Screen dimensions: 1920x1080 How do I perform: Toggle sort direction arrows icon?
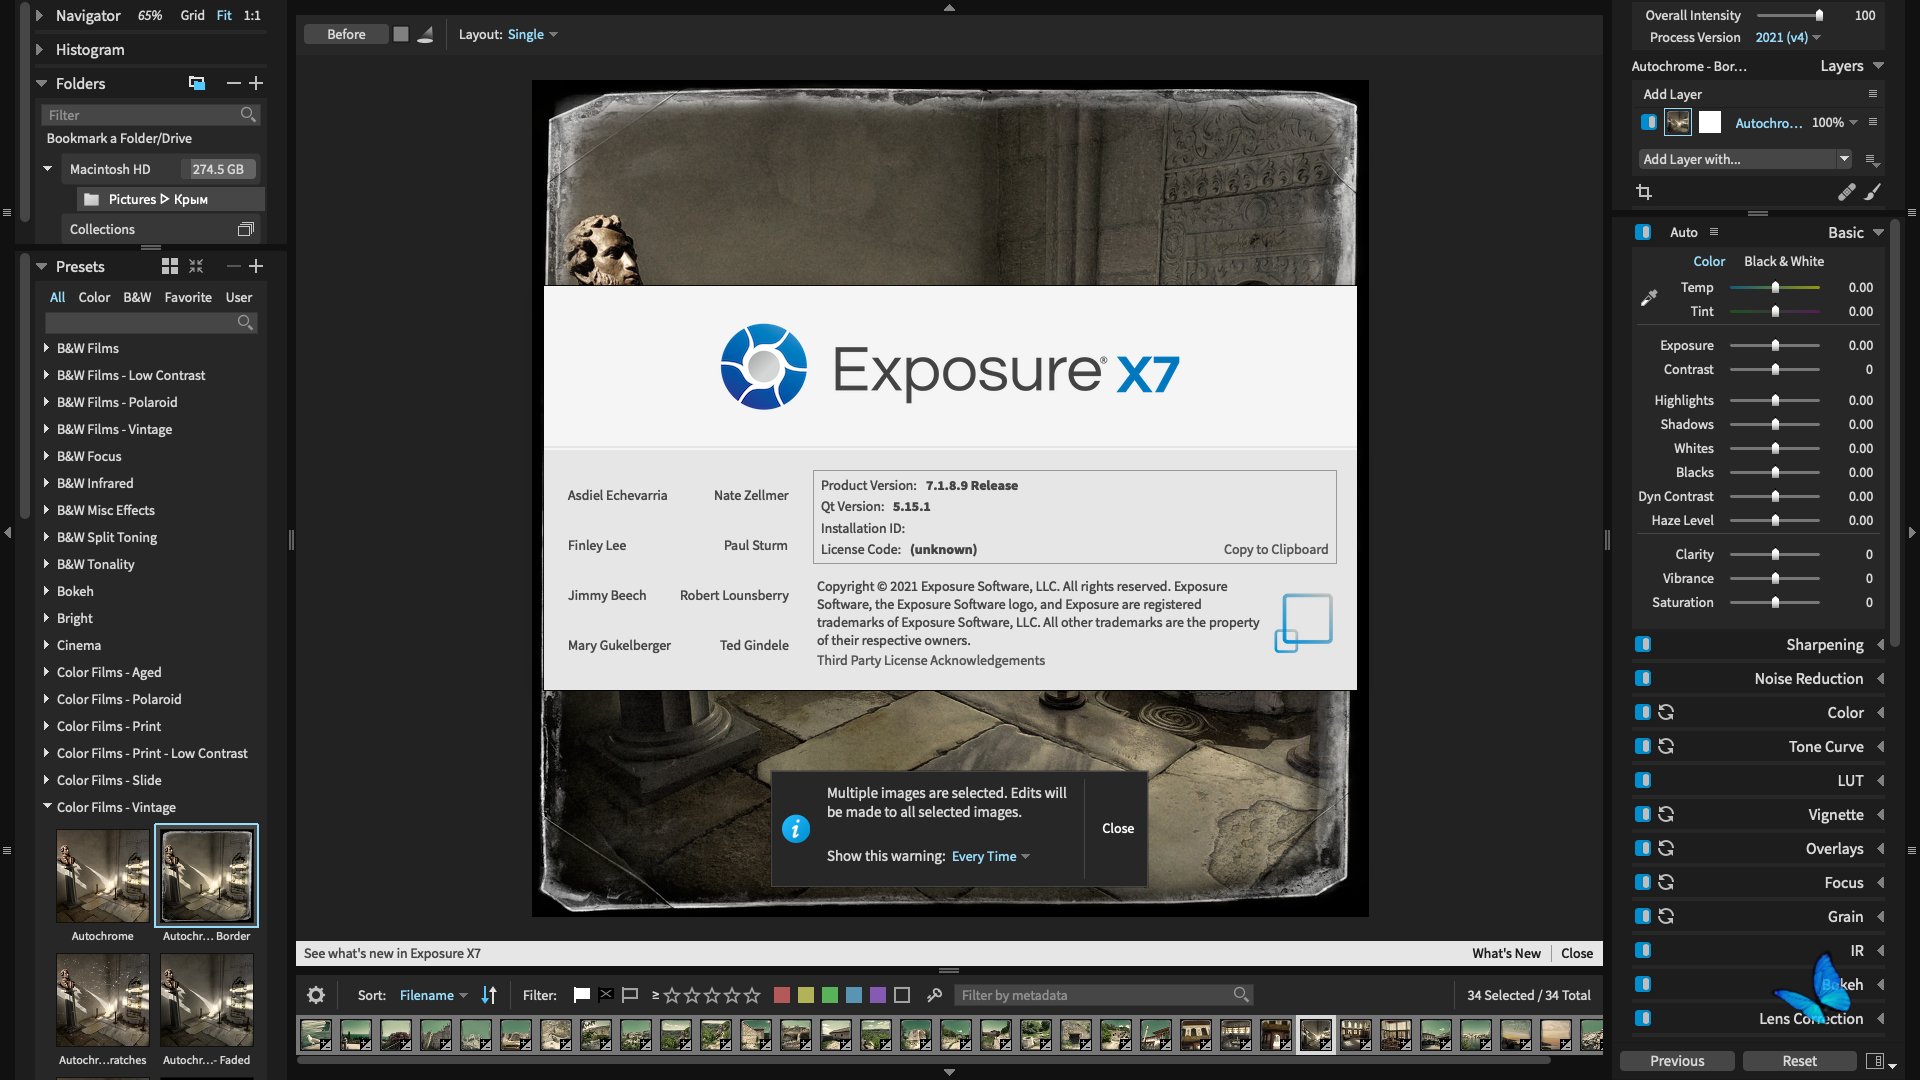pyautogui.click(x=489, y=995)
